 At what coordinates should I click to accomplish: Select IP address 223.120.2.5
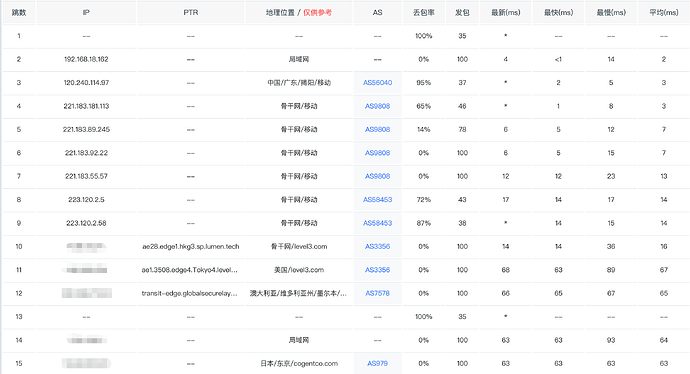pos(86,200)
